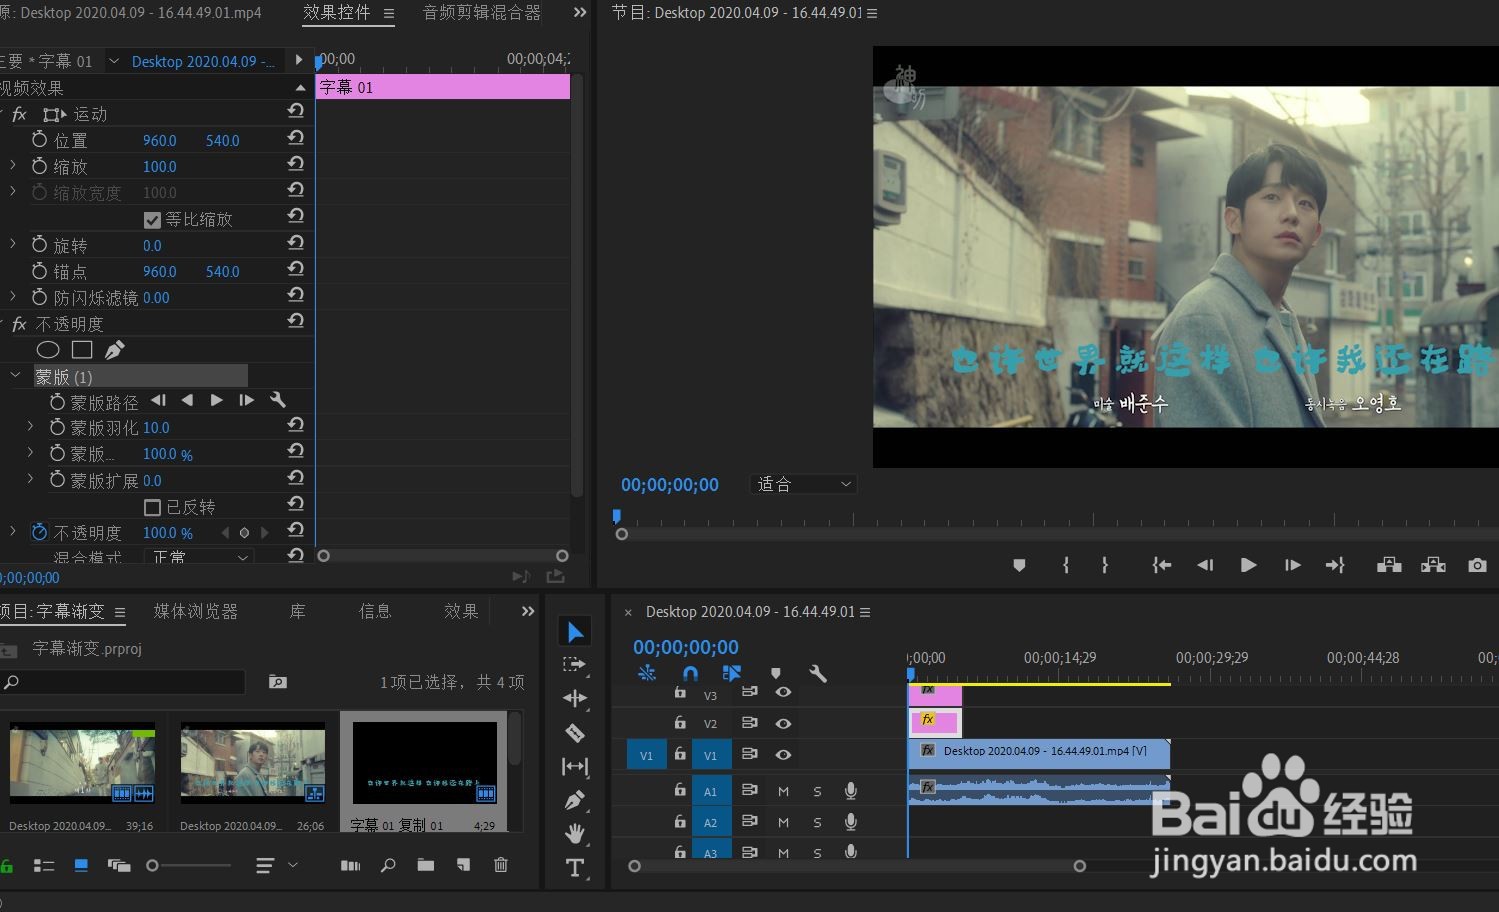Select the Selection arrow tool
This screenshot has height=912, width=1499.
[x=575, y=632]
